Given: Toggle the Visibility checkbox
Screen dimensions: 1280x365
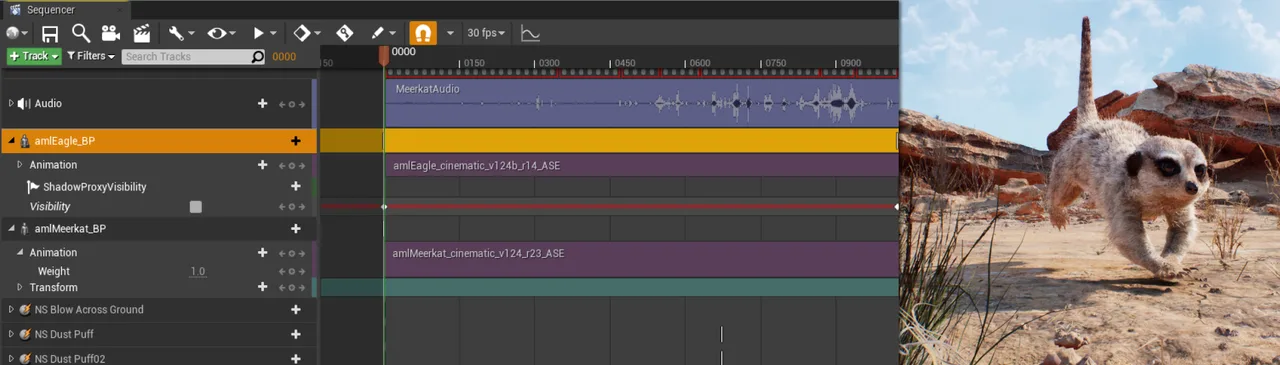Looking at the screenshot, I should tap(196, 207).
